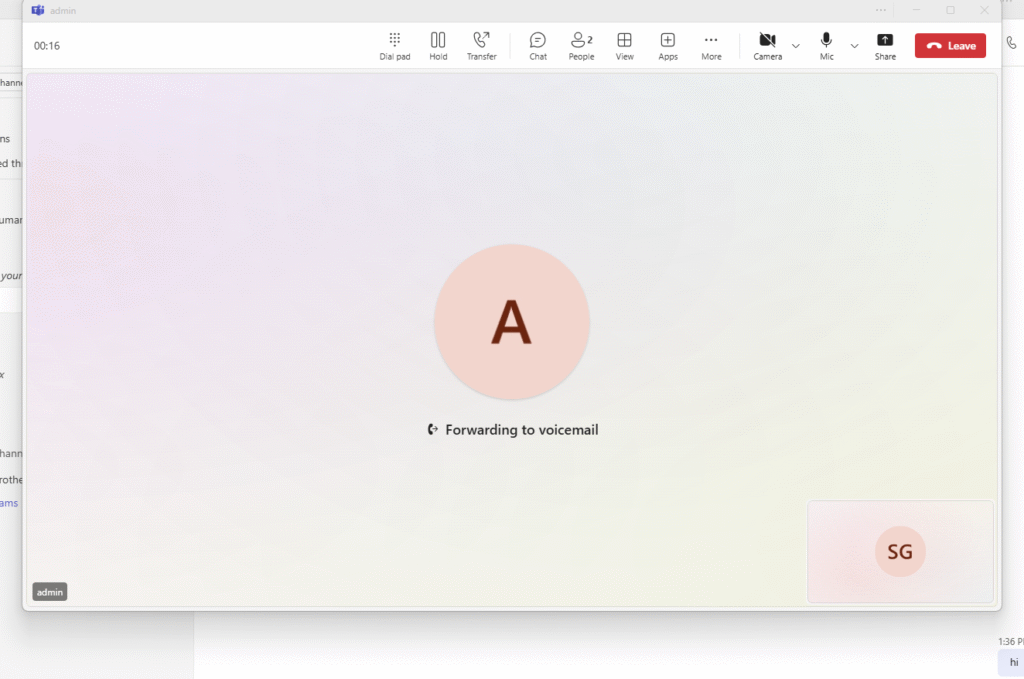Screen dimensions: 1024x679
Task: Put the call on Hold
Action: 438,45
